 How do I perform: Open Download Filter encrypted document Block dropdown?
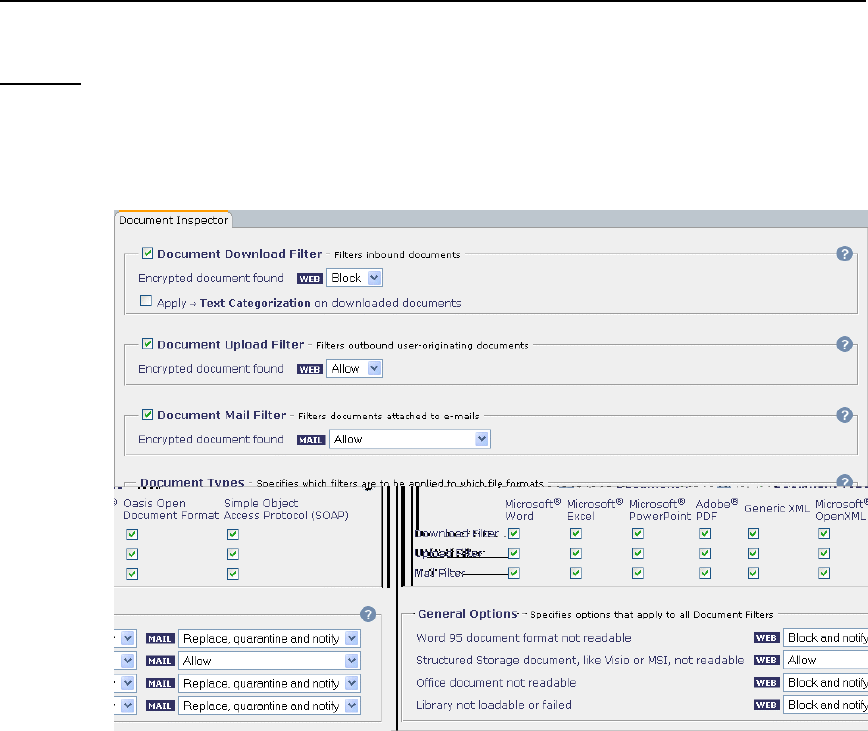click(x=355, y=278)
